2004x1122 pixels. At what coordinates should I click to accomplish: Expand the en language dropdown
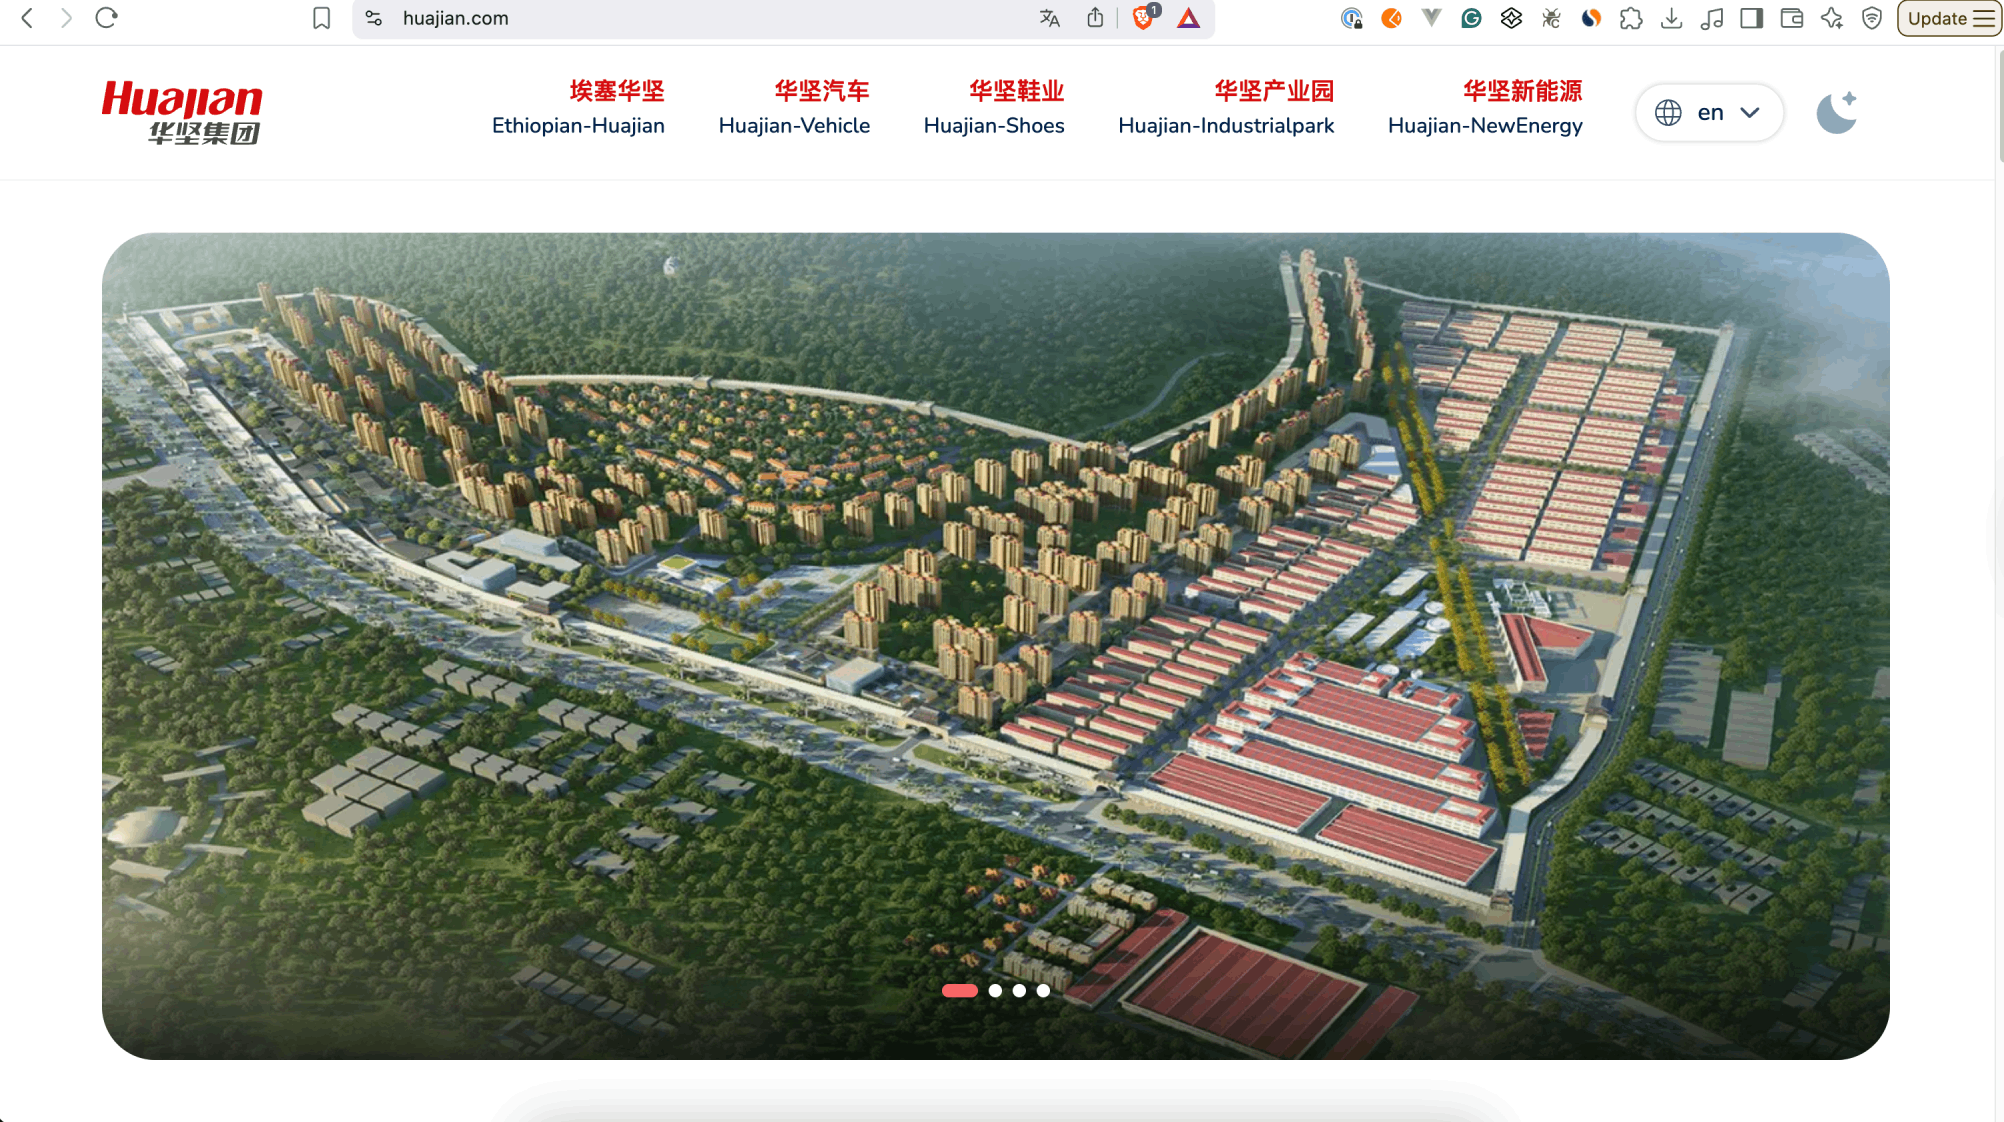(x=1709, y=112)
